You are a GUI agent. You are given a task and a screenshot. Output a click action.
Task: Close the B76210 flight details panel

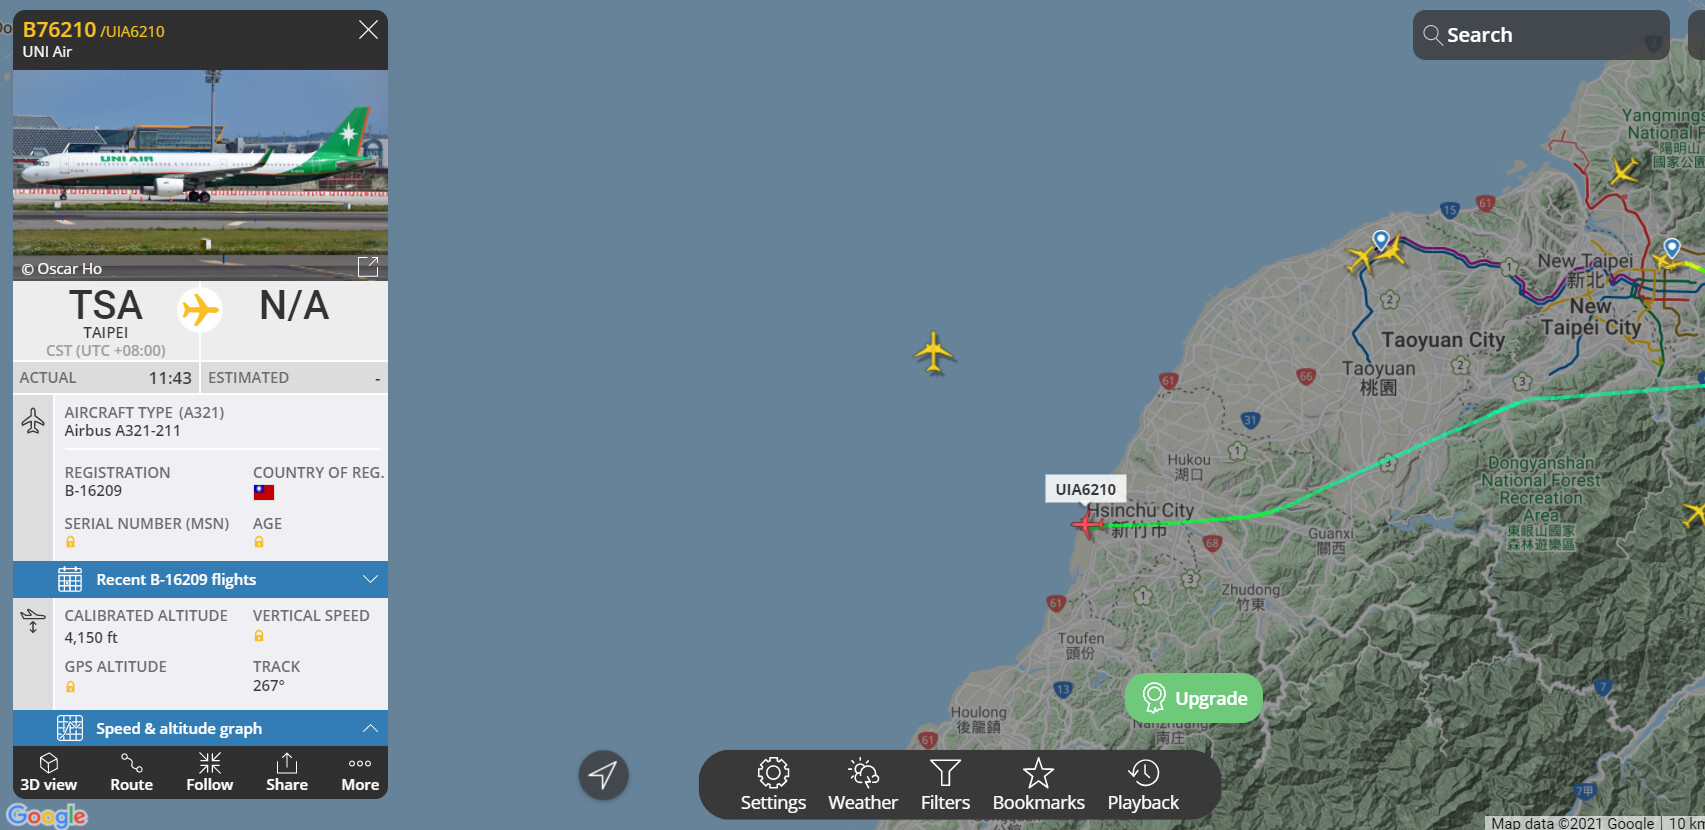(x=368, y=30)
